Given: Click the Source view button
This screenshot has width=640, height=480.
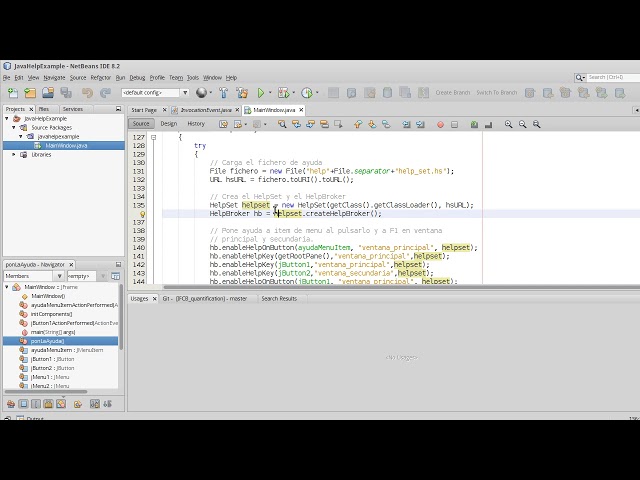Looking at the screenshot, I should (141, 124).
